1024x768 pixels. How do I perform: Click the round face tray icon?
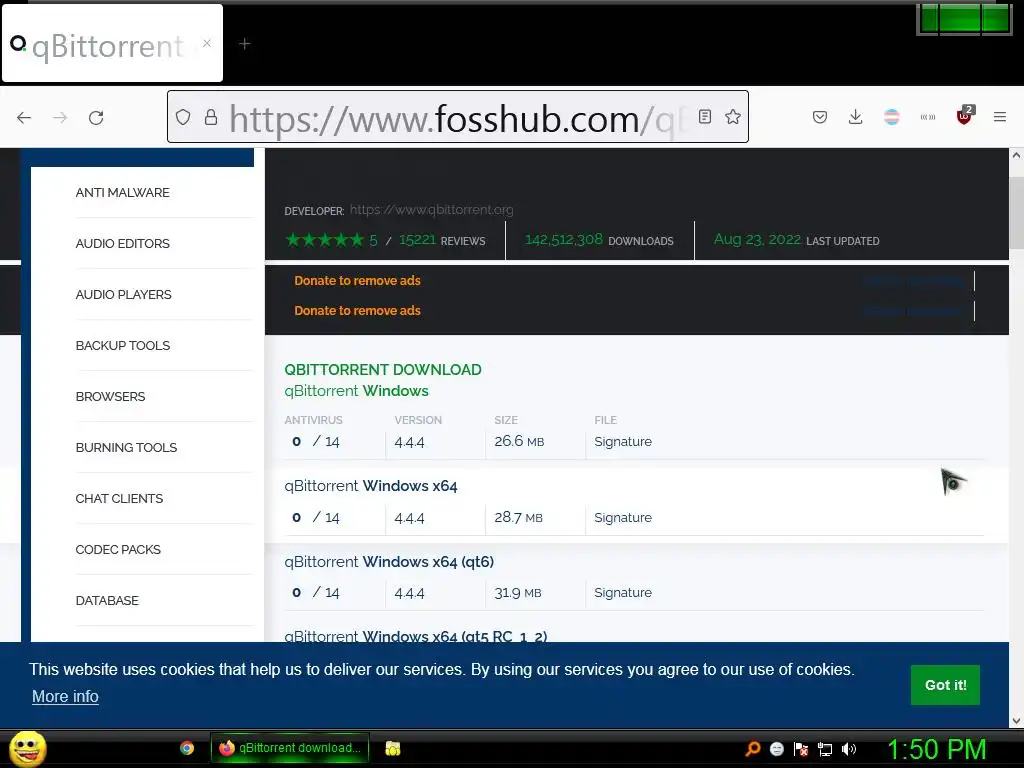776,749
